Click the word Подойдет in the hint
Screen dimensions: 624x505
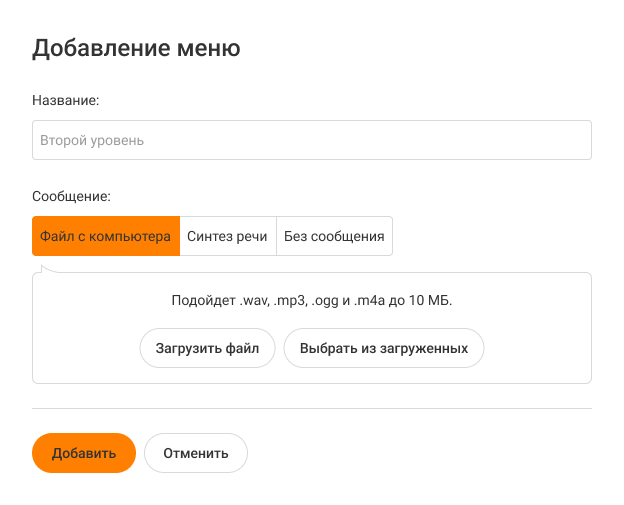pyautogui.click(x=203, y=300)
